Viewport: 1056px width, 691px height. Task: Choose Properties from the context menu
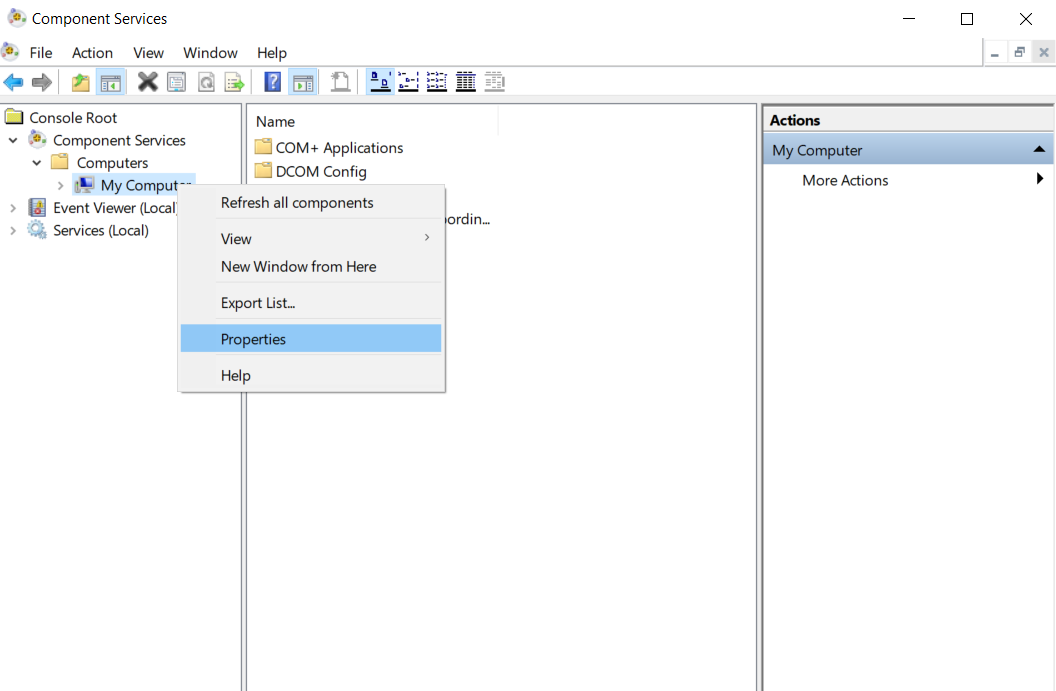click(253, 339)
